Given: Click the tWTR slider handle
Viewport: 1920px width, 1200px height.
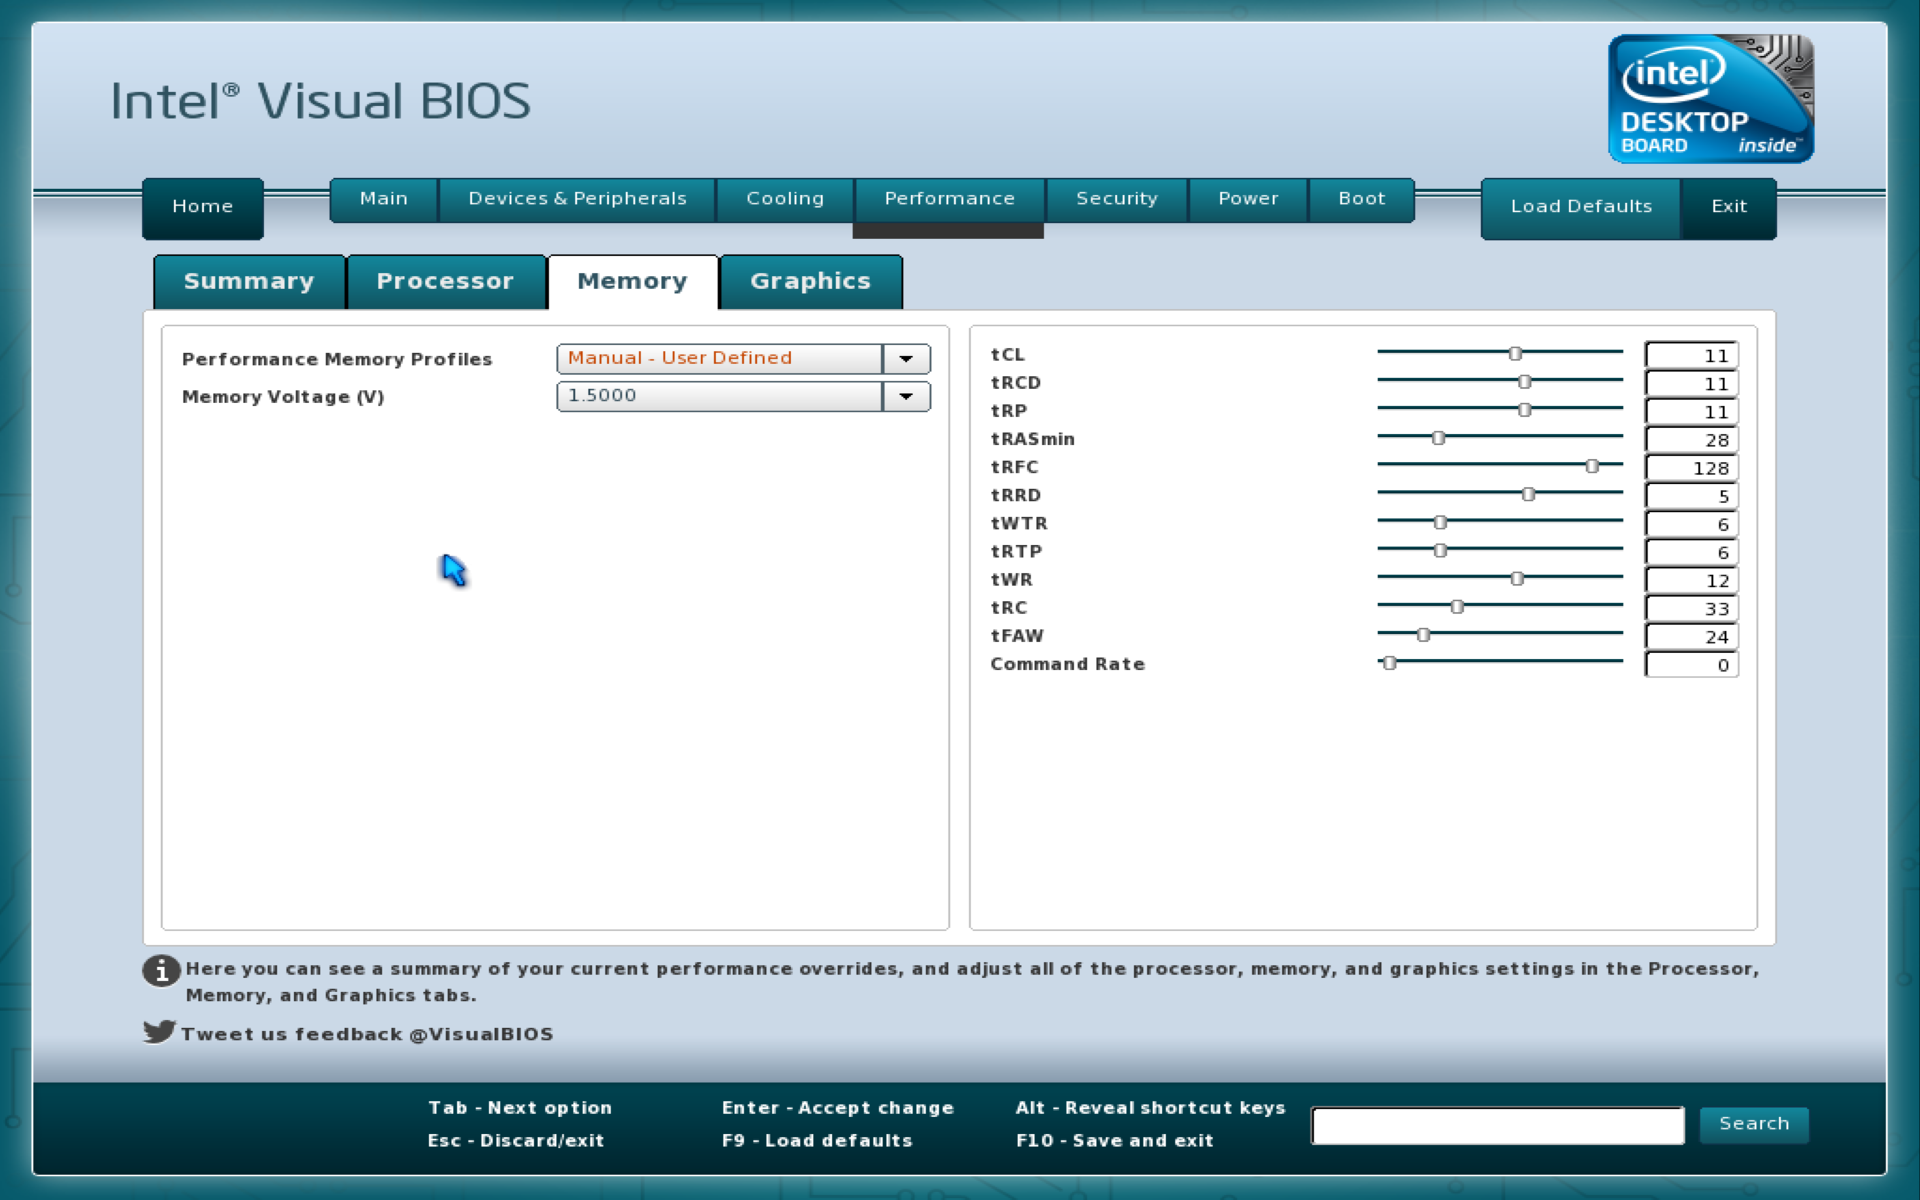Looking at the screenshot, I should [x=1440, y=522].
